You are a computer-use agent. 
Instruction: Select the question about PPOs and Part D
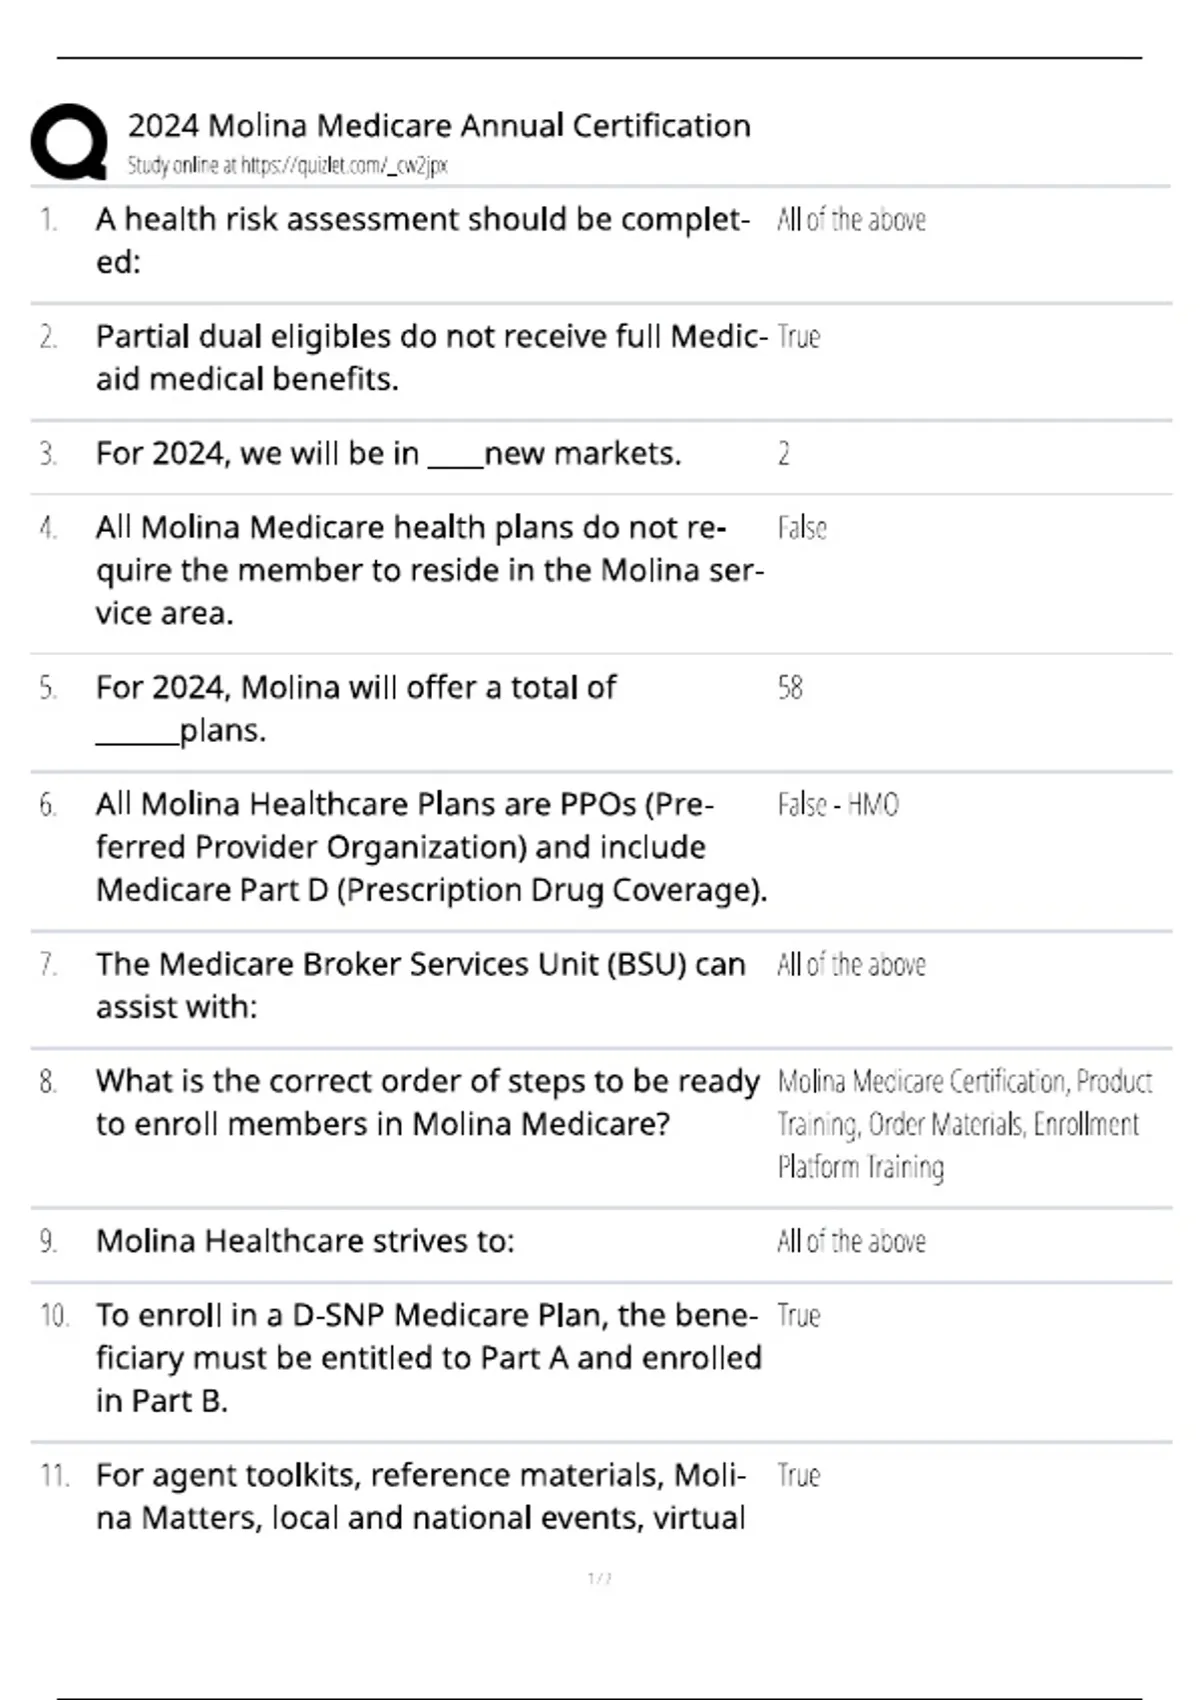click(x=432, y=847)
